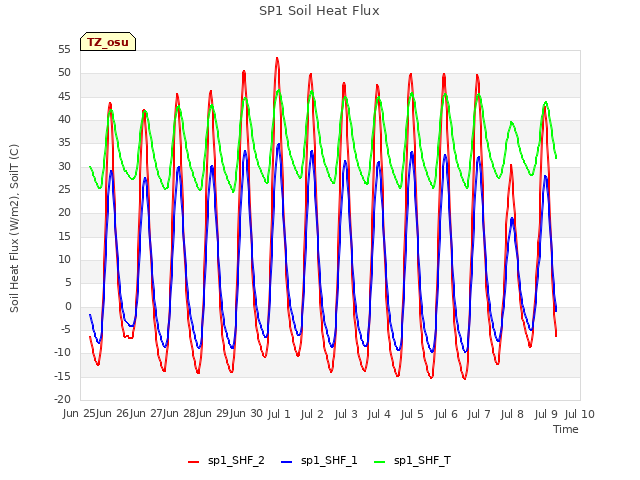Click the blue sp1_SHF_1 legend color marker
This screenshot has height=480, width=640.
click(287, 462)
